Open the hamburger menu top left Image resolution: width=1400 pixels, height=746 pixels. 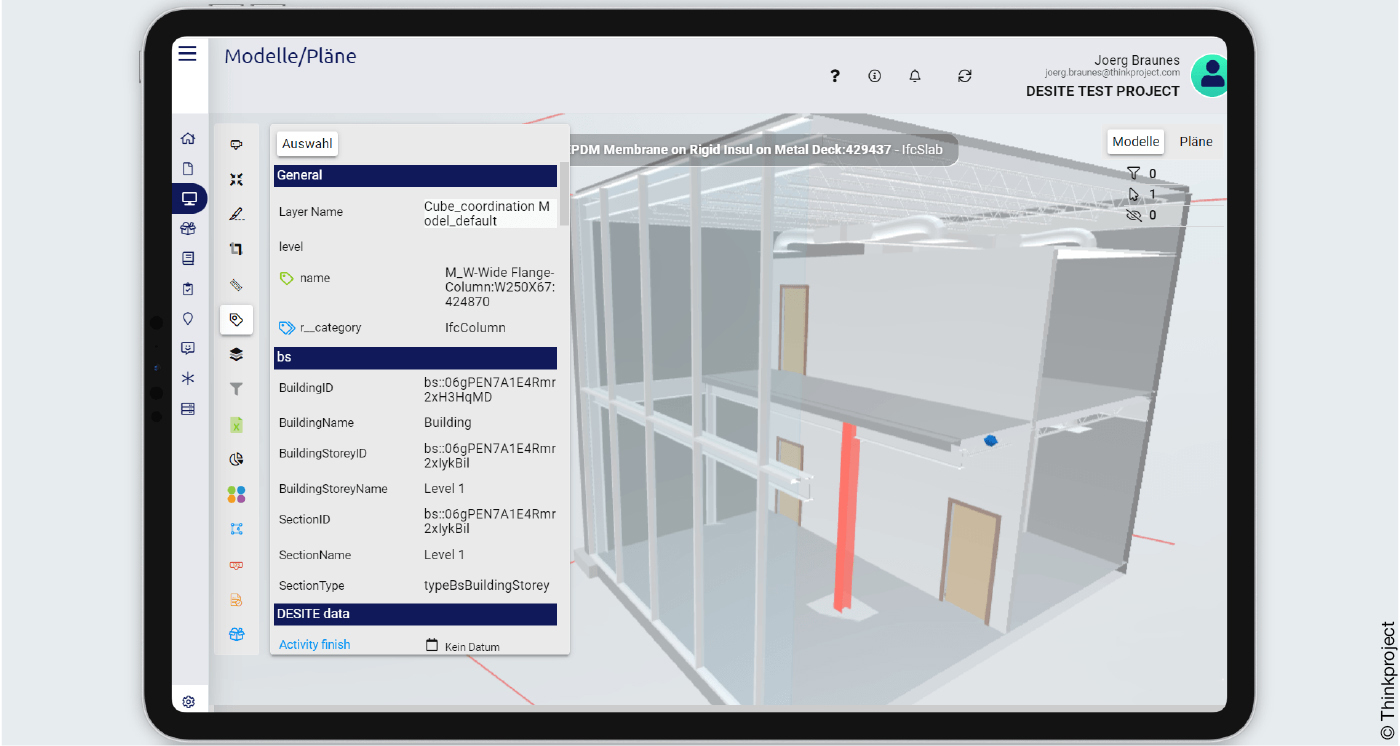point(187,53)
